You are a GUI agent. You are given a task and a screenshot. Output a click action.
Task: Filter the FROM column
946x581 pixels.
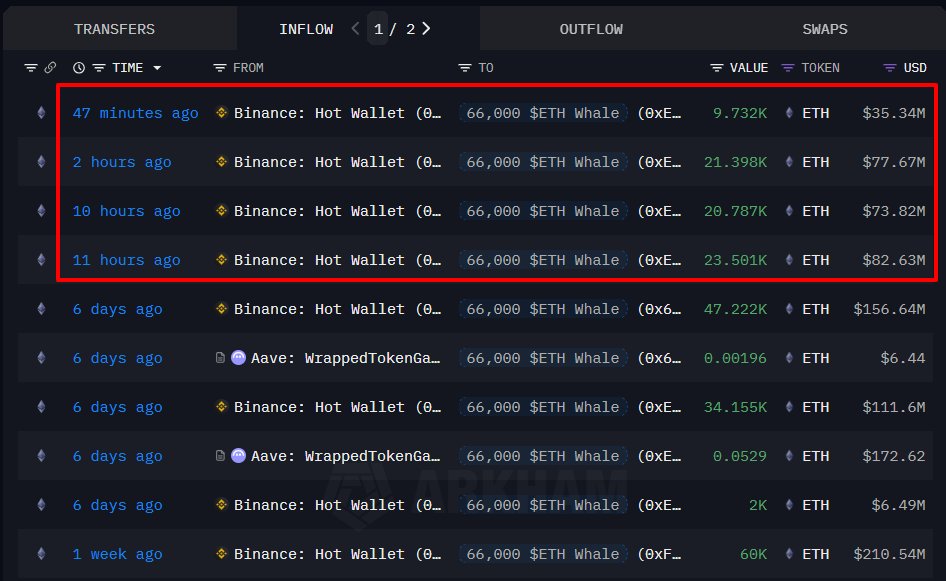[x=220, y=68]
